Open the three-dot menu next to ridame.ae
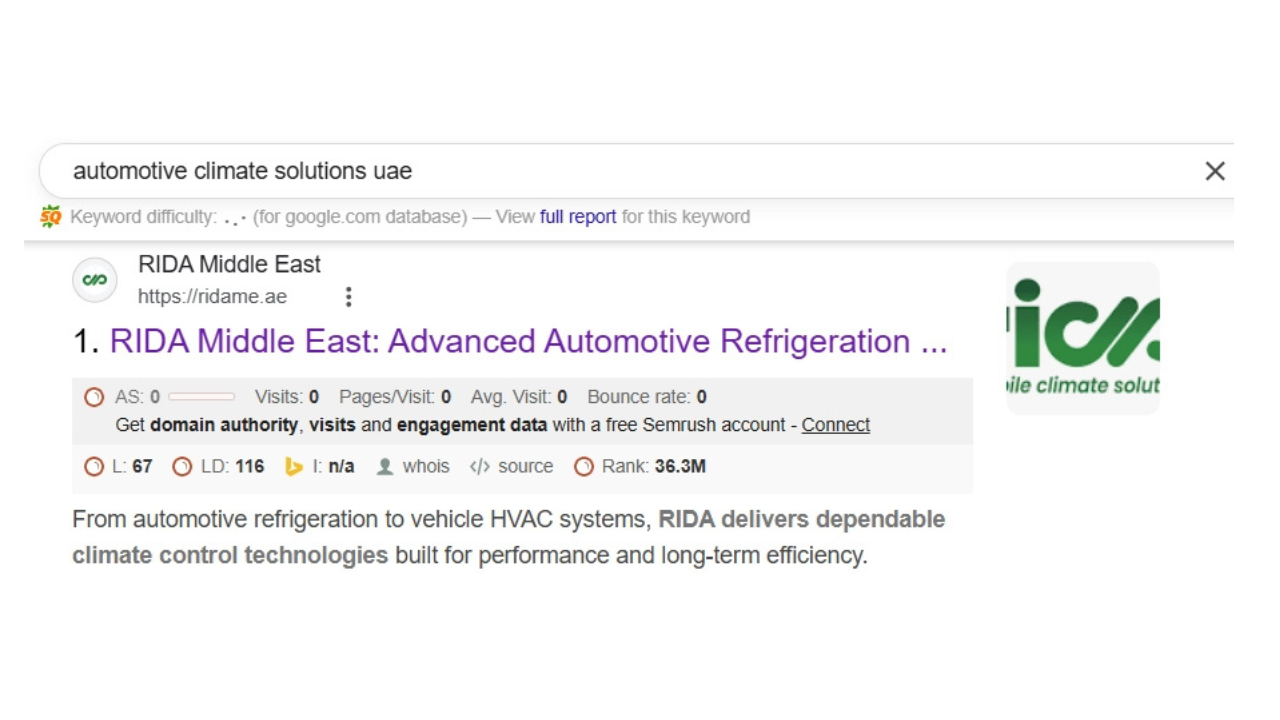Image resolution: width=1280 pixels, height=720 pixels. point(348,297)
